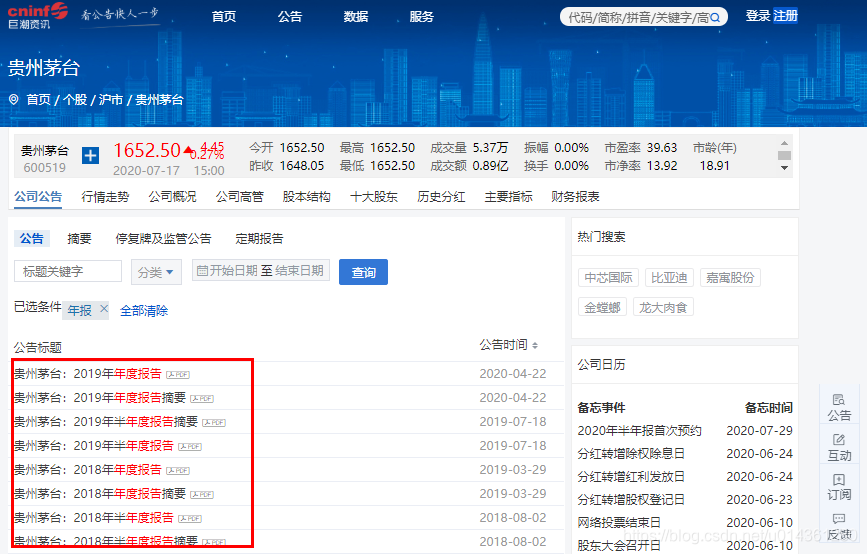
Task: Switch to 公司高管 tab
Action: [x=239, y=197]
